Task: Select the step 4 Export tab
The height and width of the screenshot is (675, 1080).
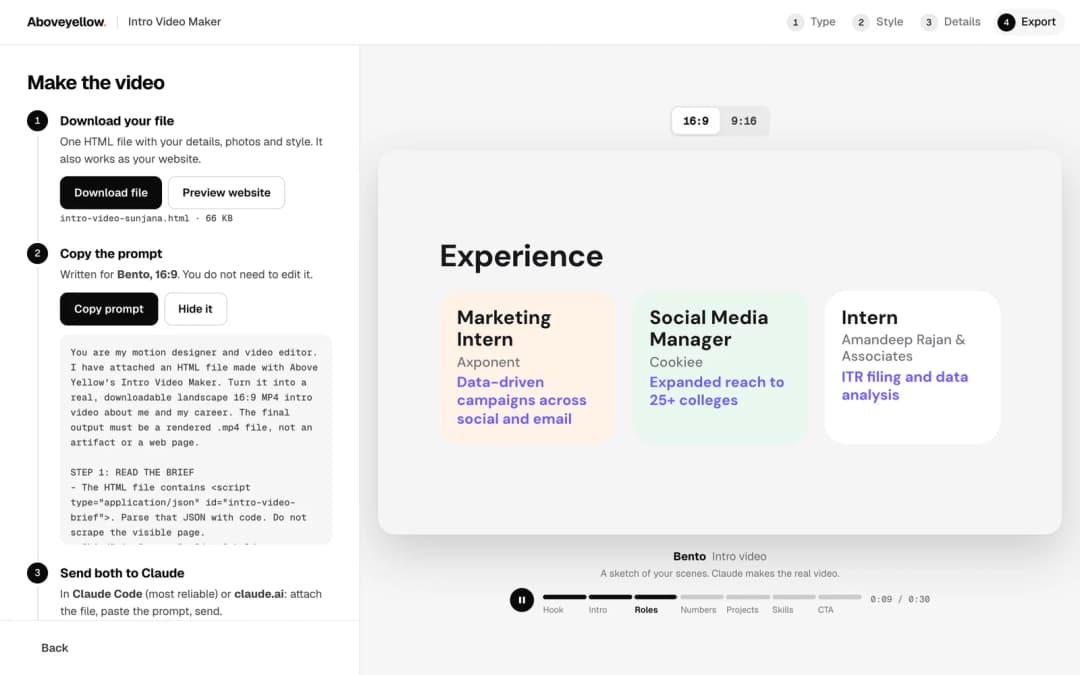Action: [1028, 22]
